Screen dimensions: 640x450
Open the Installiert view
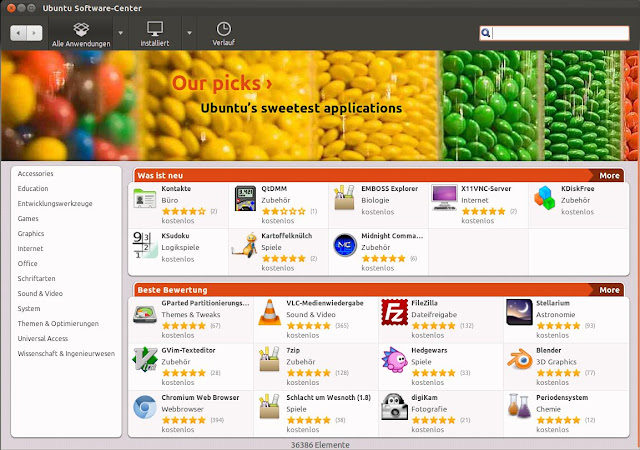(155, 34)
